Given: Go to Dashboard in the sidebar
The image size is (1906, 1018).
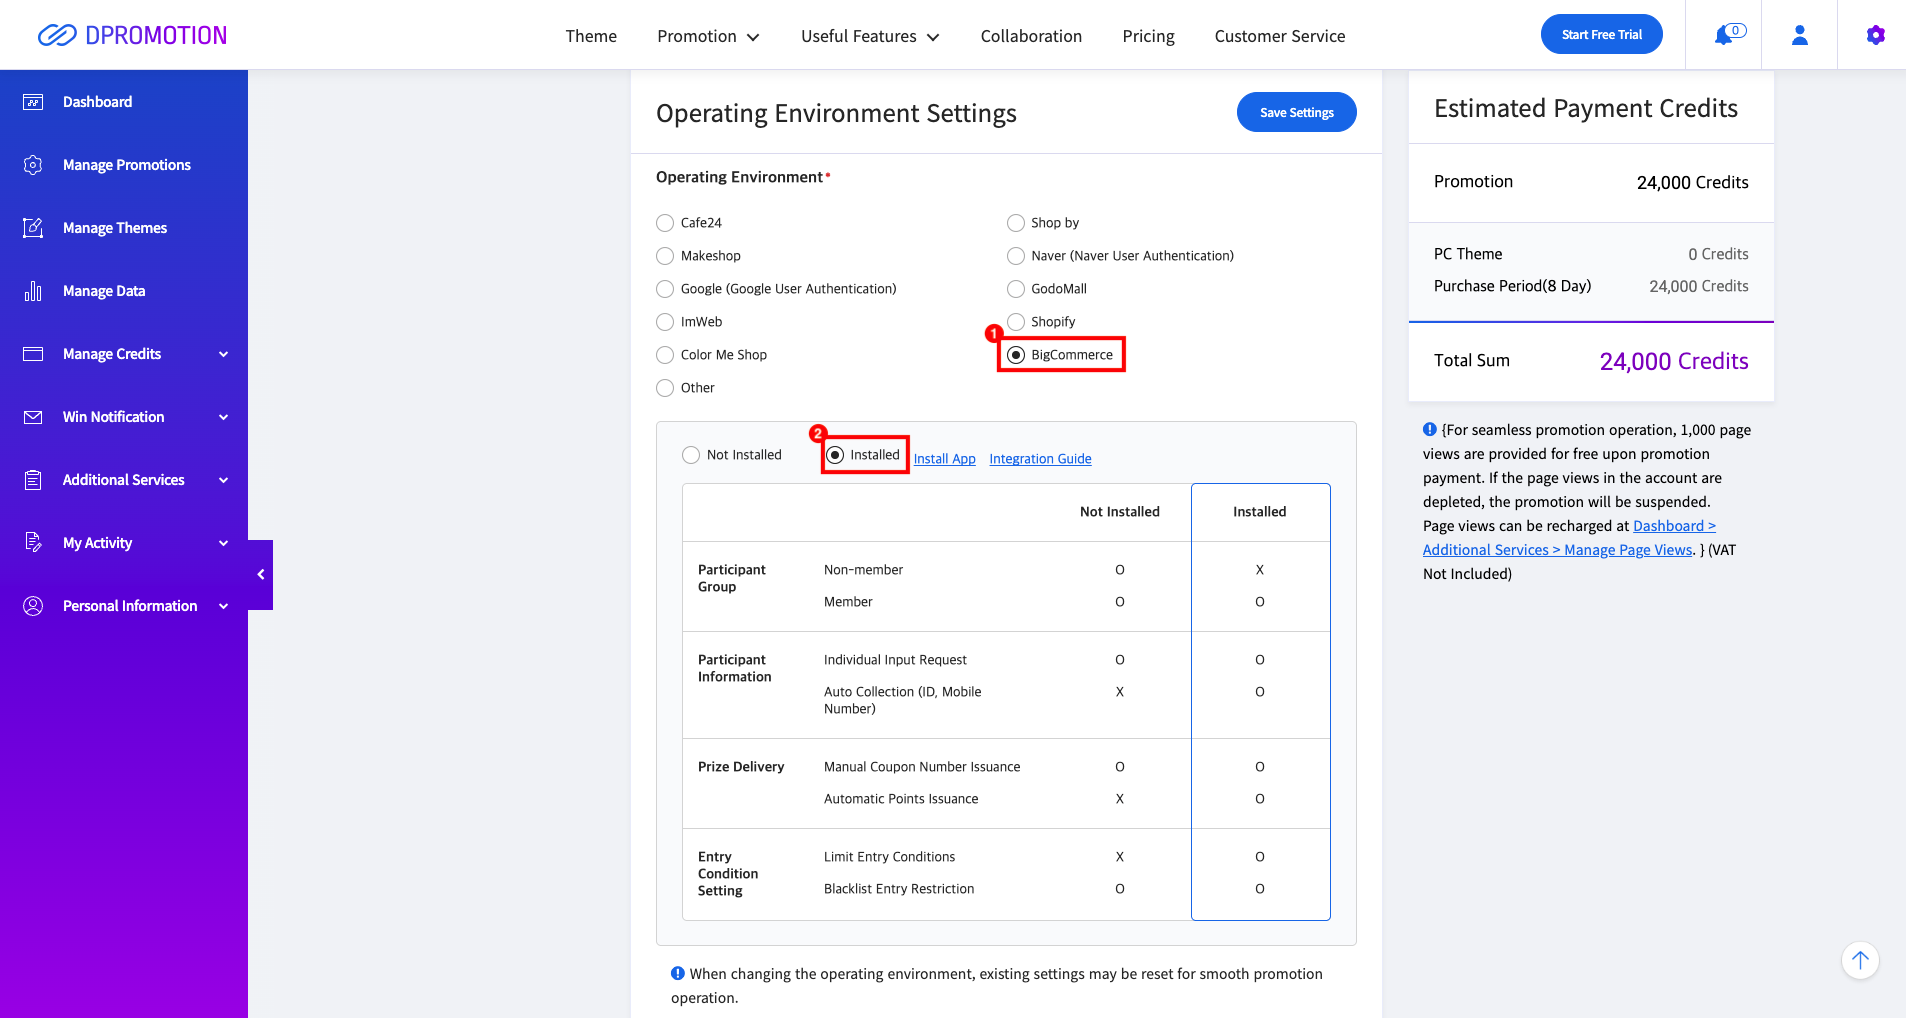Looking at the screenshot, I should (97, 102).
